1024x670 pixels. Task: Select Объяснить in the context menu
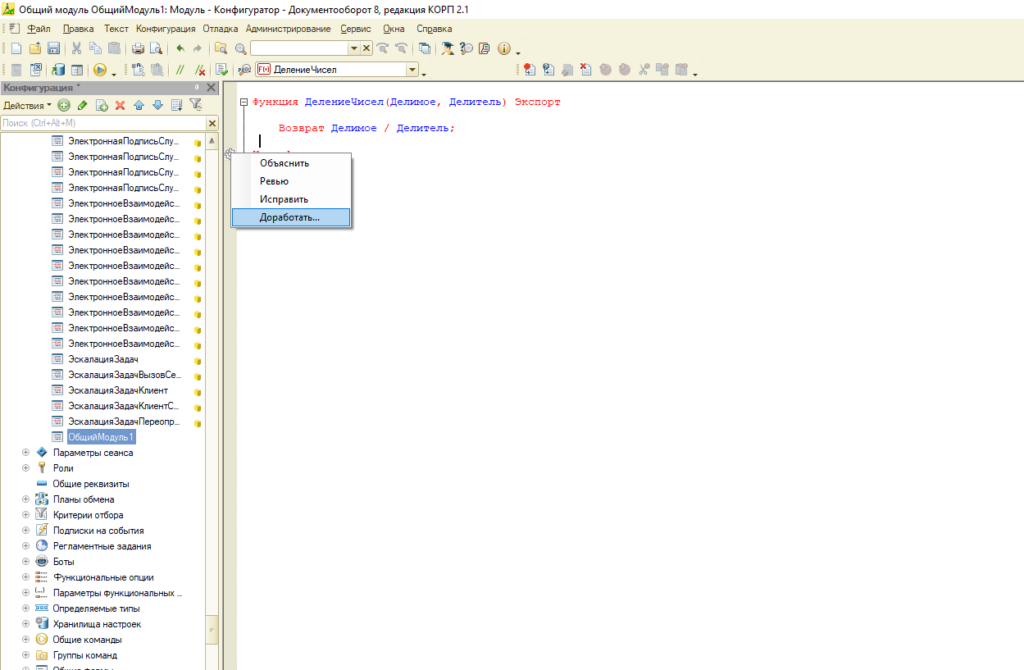pos(284,163)
